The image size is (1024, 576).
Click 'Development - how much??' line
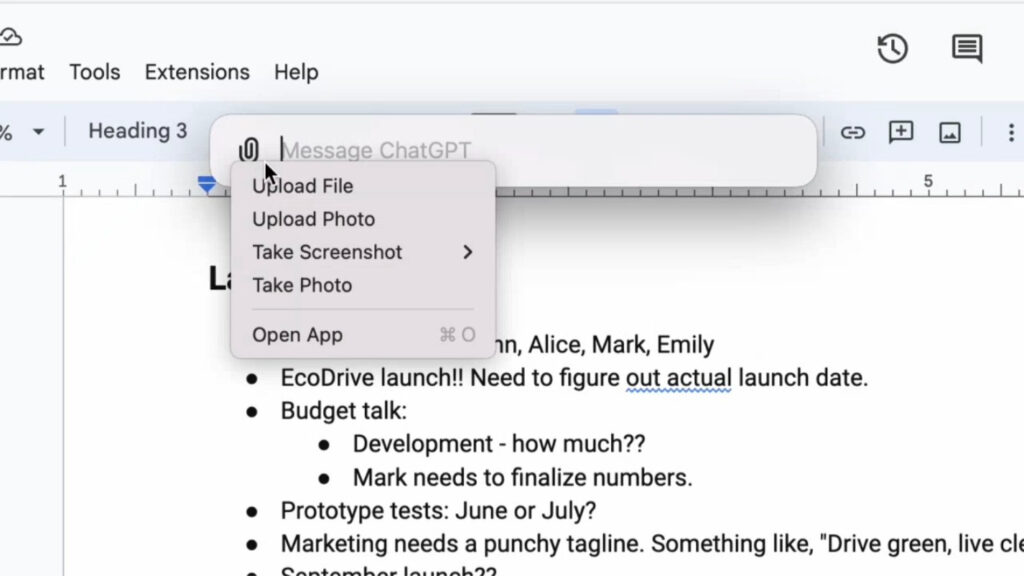tap(499, 444)
